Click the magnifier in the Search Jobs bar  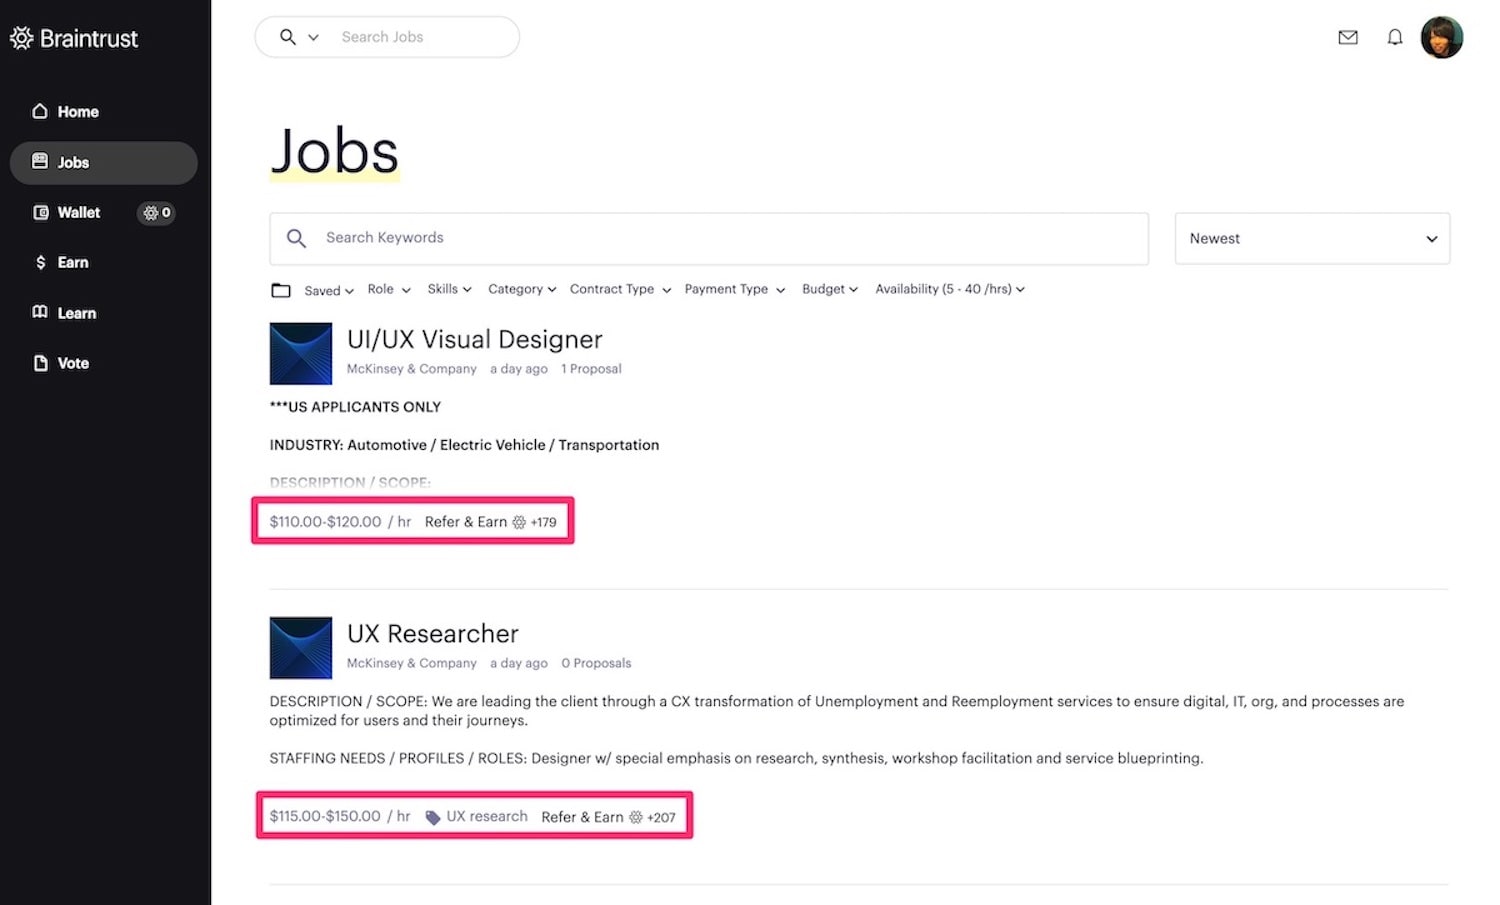pos(287,37)
